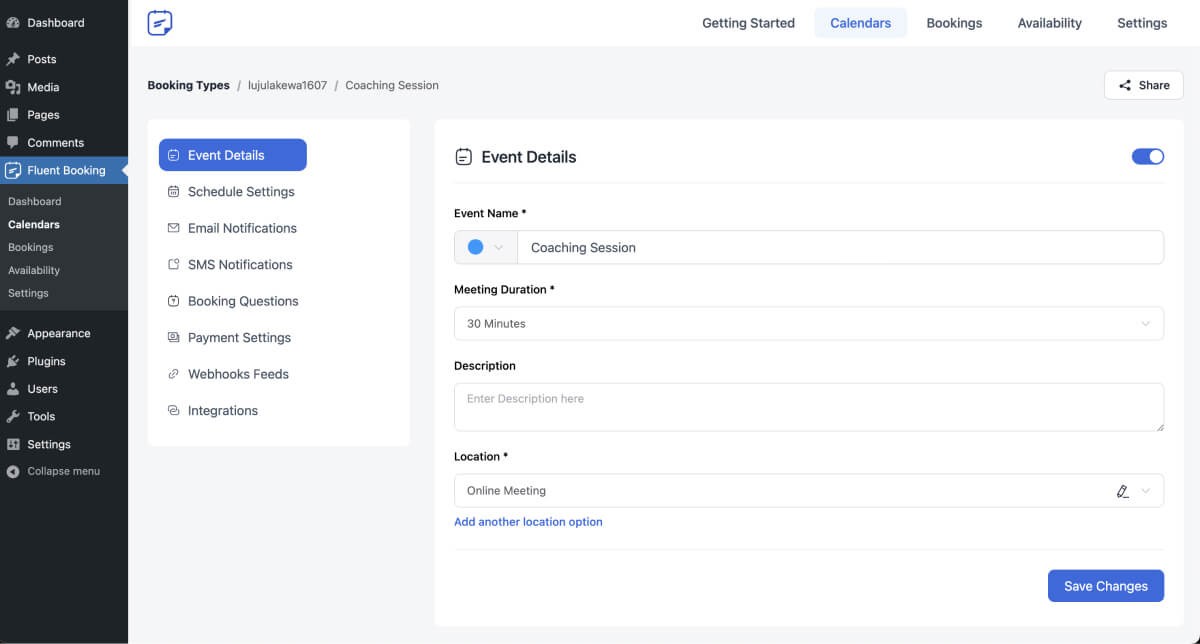Click the Dashboard gauge icon in WordPress sidebar
This screenshot has height=644, width=1200.
[13, 23]
